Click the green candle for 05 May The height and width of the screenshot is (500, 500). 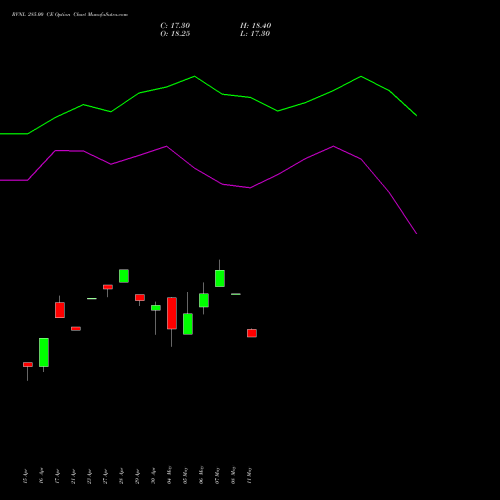(188, 324)
